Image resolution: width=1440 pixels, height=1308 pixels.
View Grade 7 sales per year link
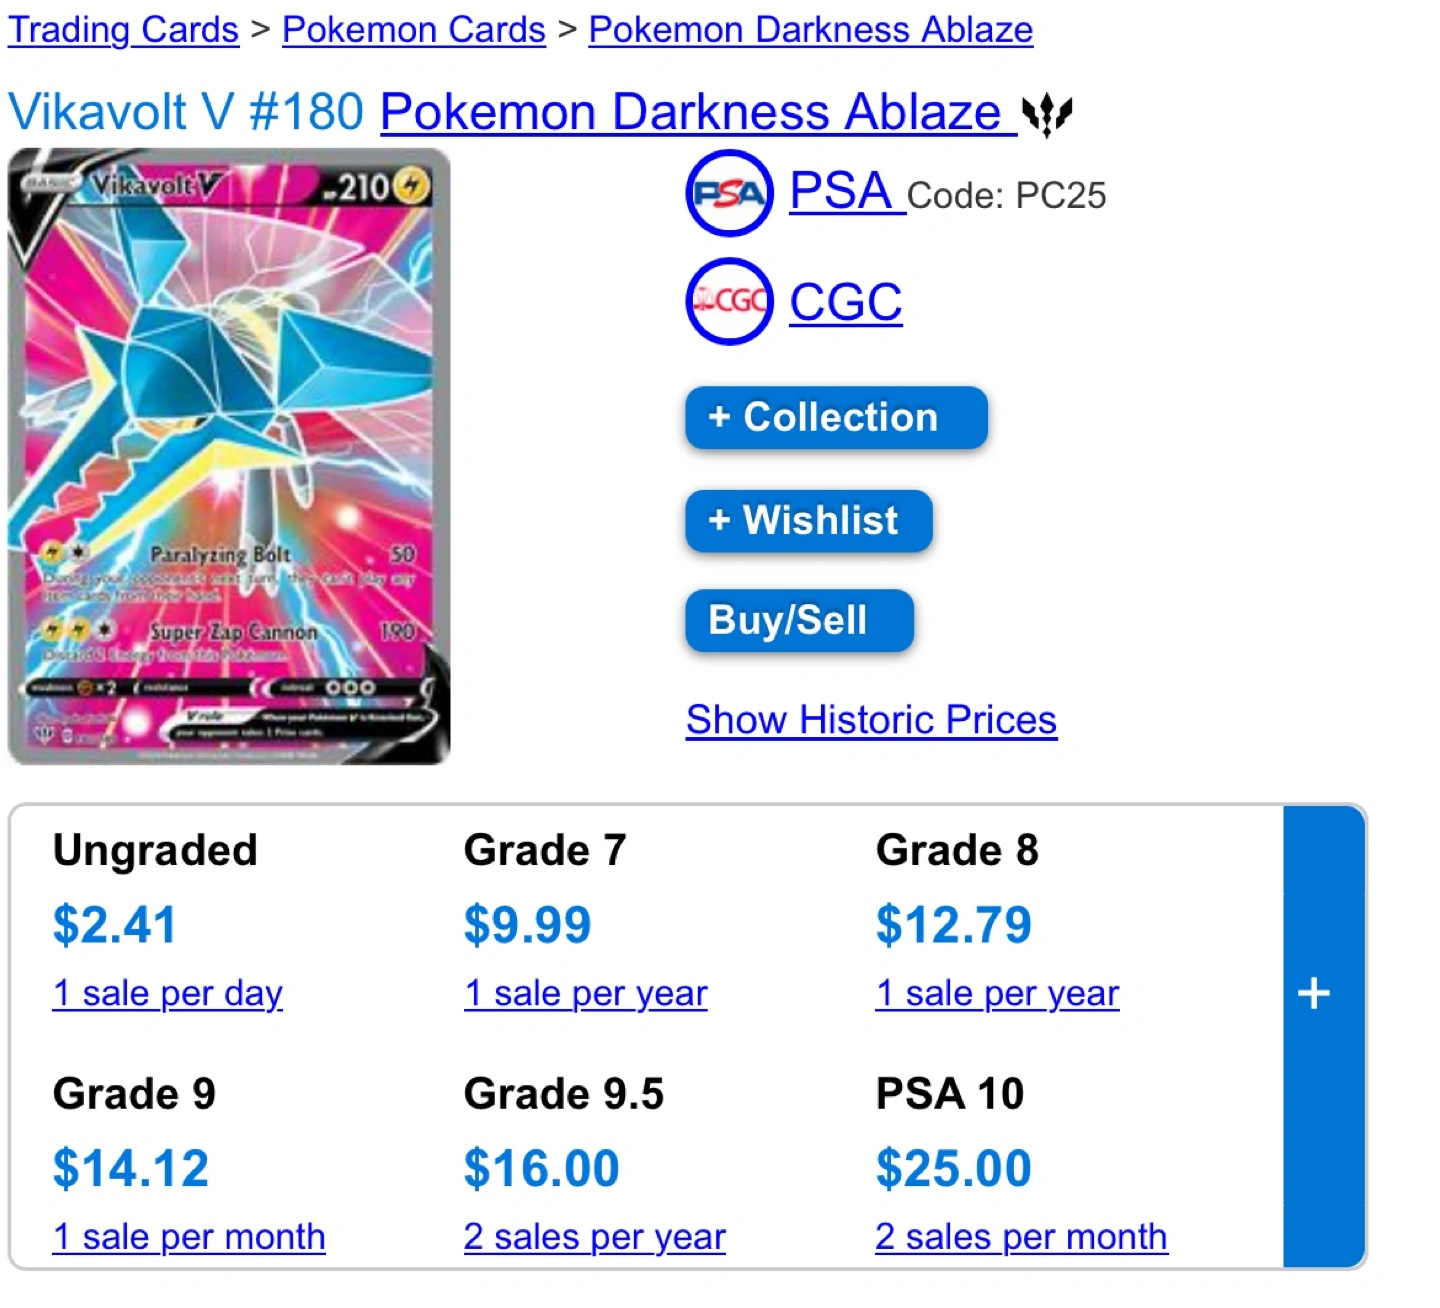586,993
